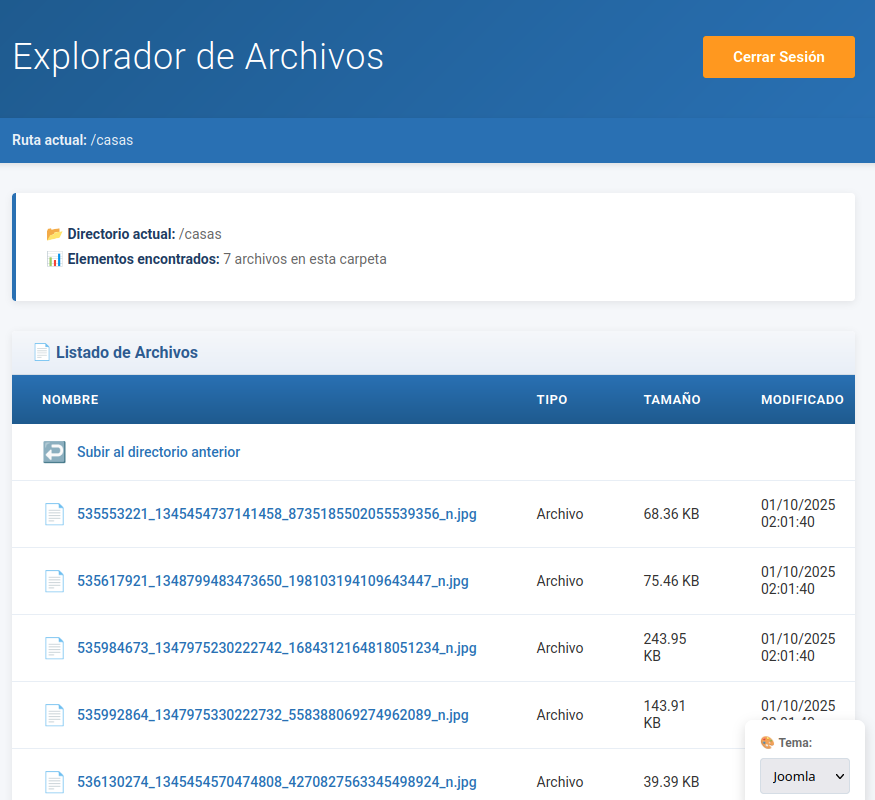Open file 535553221_1345454737141458 jpg link
The image size is (875, 800).
[x=276, y=514]
